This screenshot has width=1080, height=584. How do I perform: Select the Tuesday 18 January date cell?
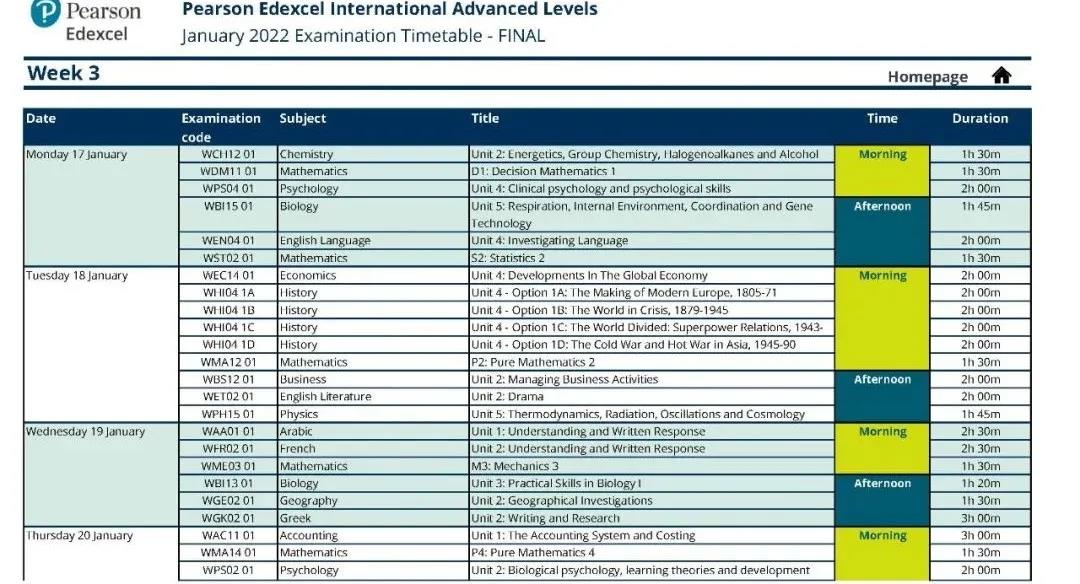(x=101, y=344)
